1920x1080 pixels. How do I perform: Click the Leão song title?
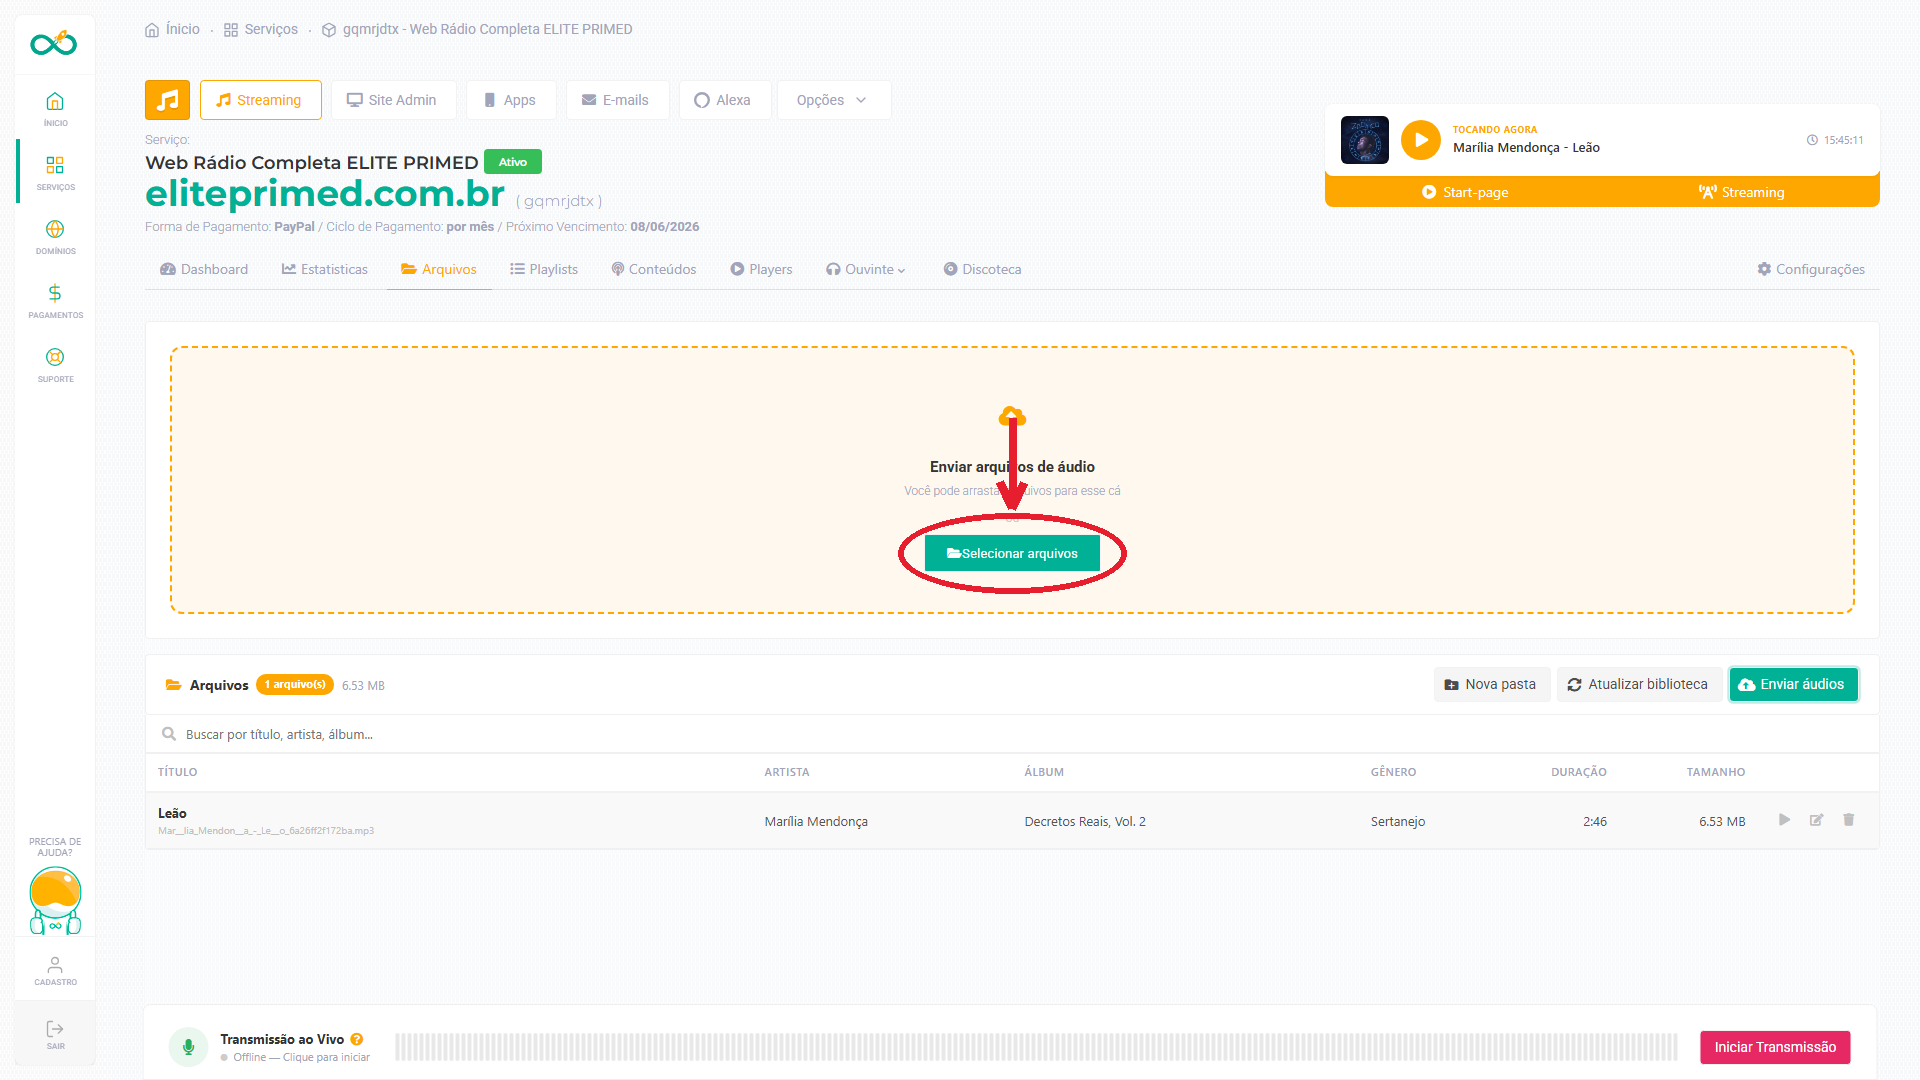pos(172,813)
